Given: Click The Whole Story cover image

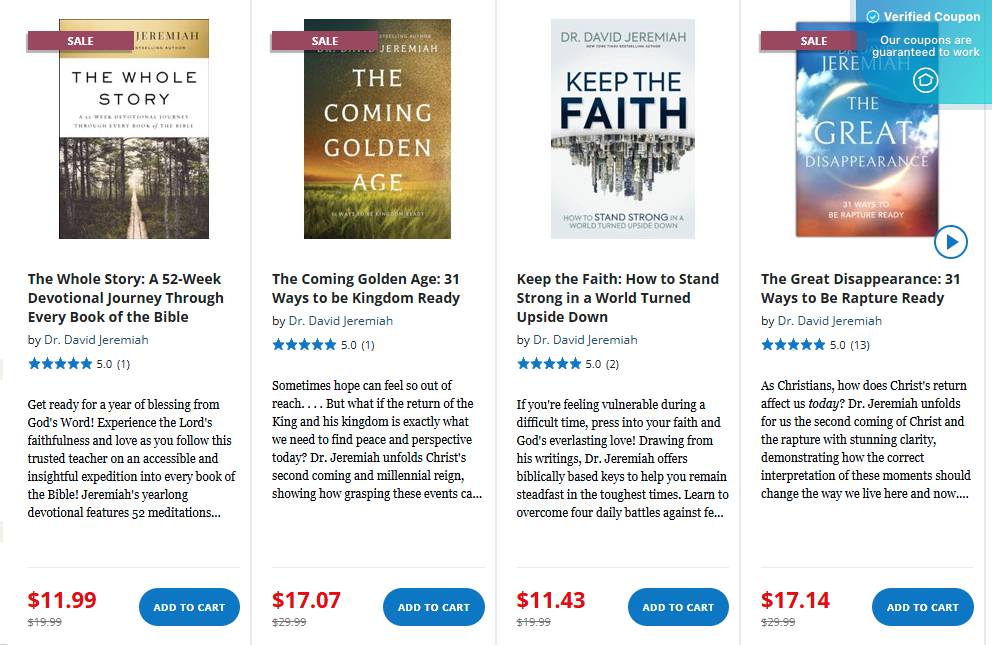Looking at the screenshot, I should (133, 130).
